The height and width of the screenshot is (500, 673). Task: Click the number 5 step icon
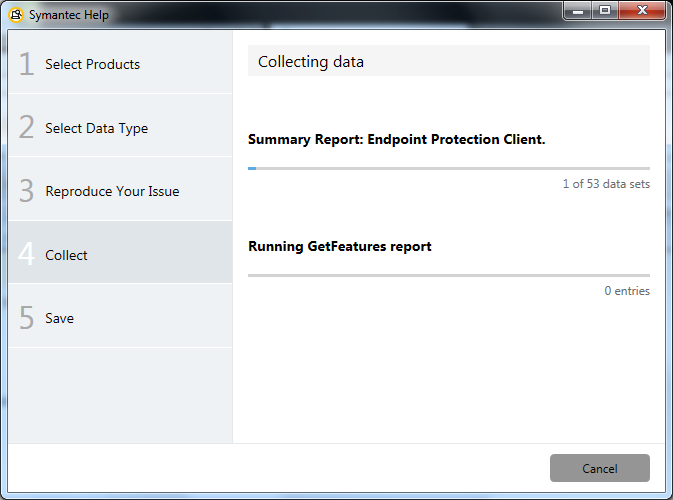tap(27, 317)
